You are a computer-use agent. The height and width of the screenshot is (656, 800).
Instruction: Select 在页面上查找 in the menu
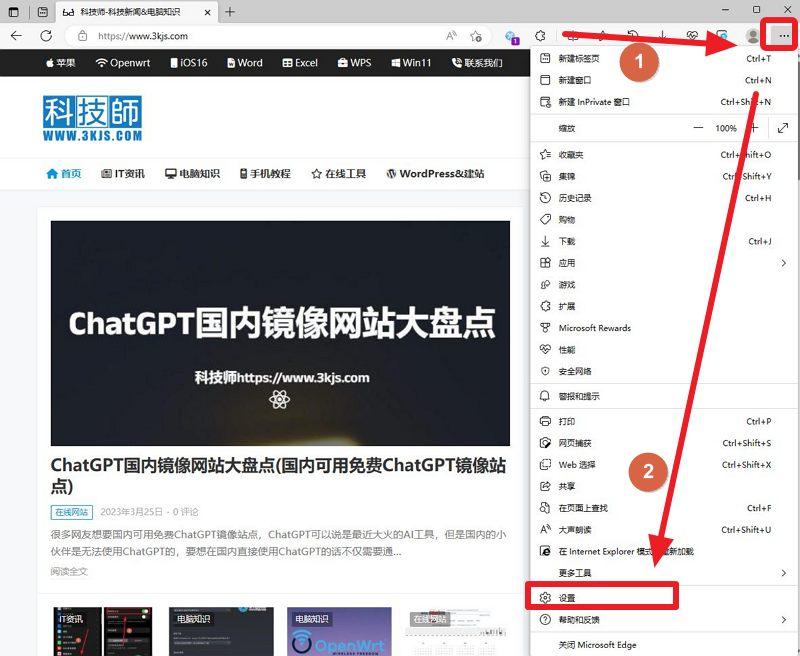[x=663, y=508]
